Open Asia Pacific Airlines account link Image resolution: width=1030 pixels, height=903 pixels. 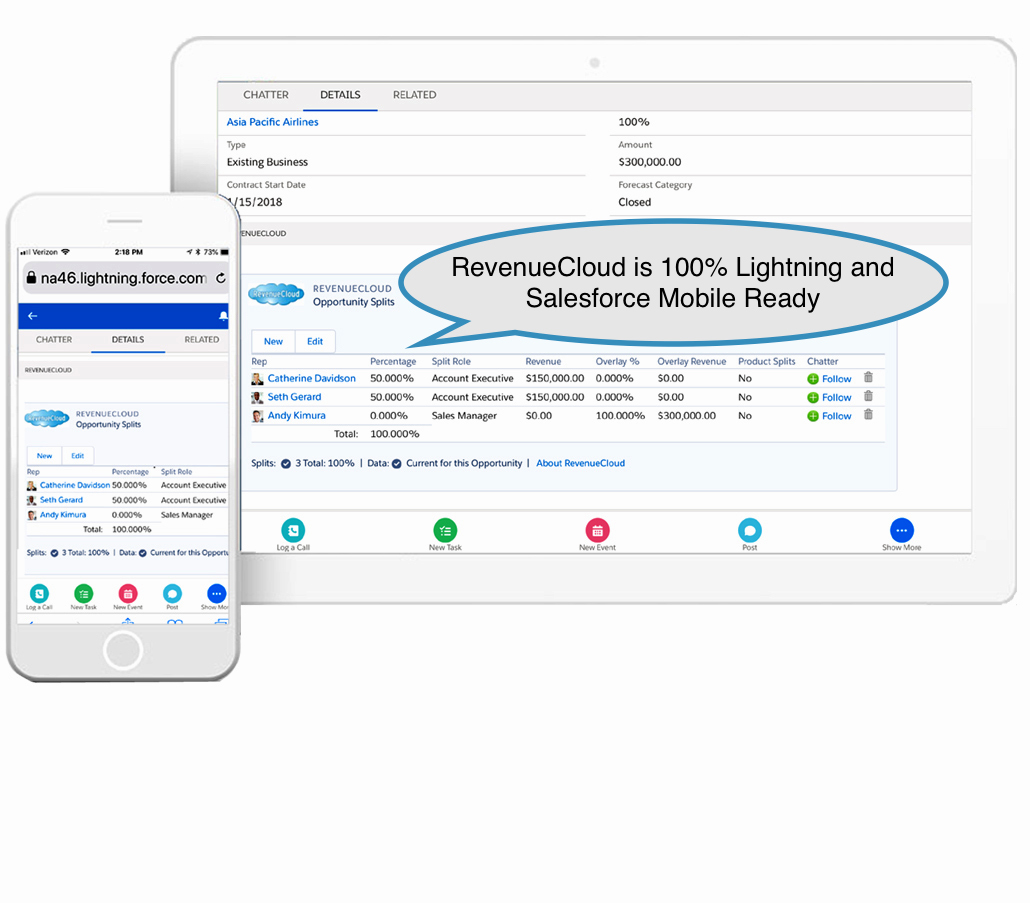pos(272,121)
